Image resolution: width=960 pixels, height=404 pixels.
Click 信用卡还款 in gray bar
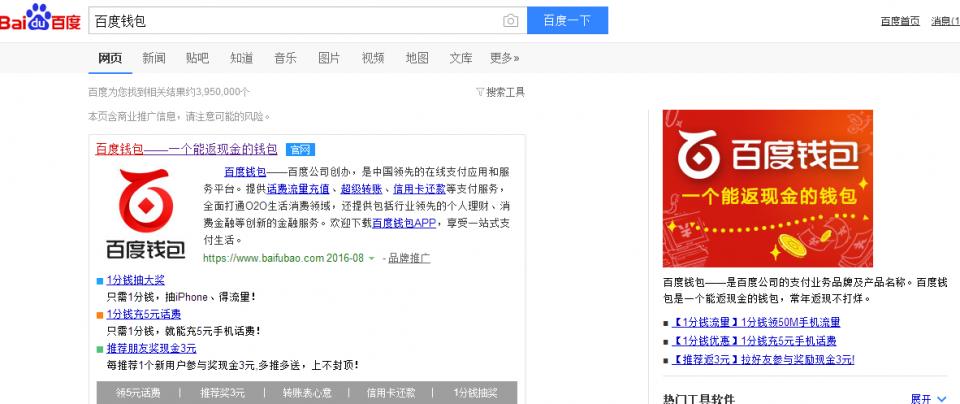point(391,393)
